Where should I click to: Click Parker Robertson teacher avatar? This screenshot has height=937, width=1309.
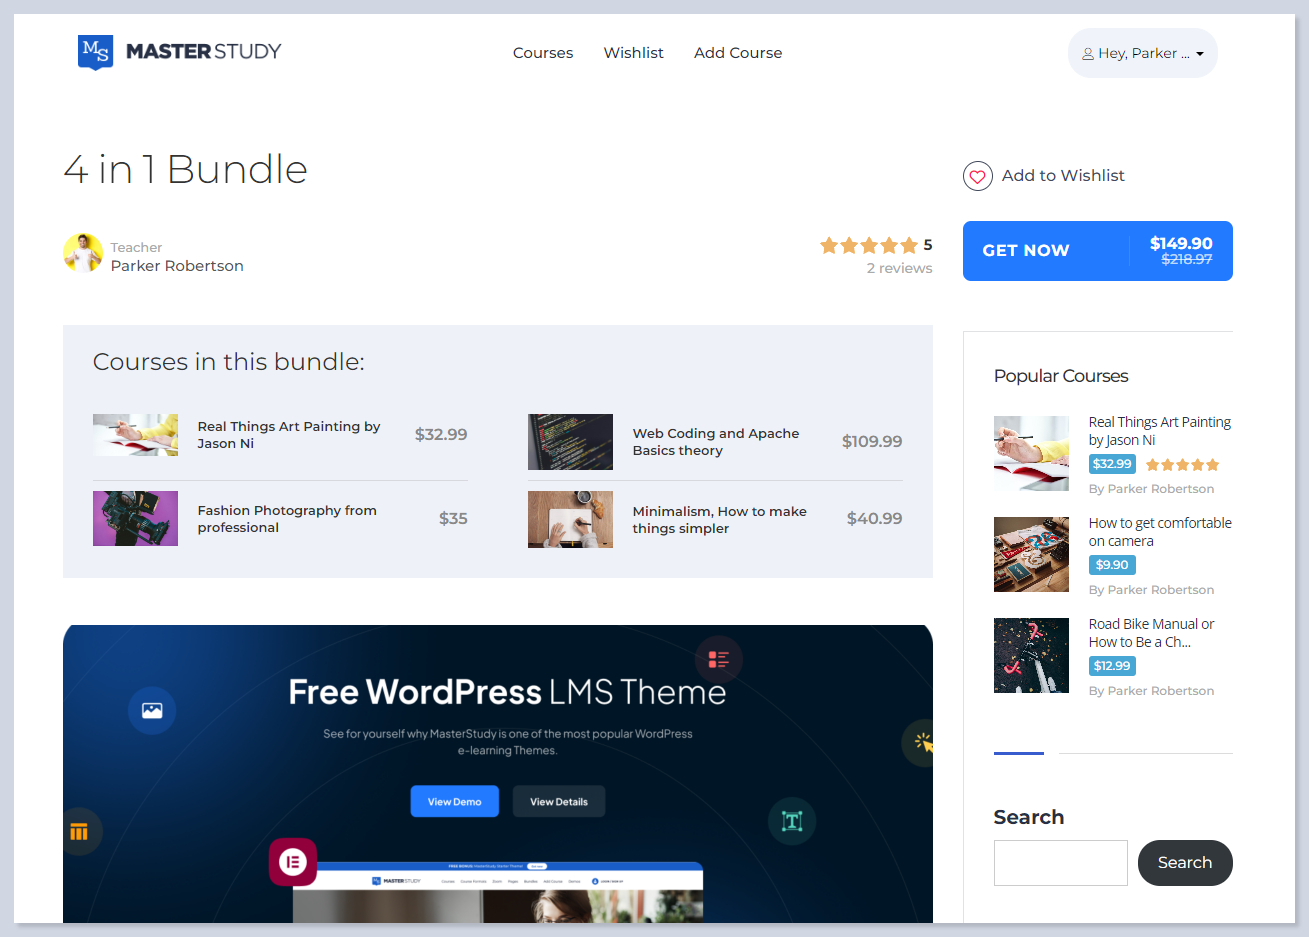click(83, 254)
